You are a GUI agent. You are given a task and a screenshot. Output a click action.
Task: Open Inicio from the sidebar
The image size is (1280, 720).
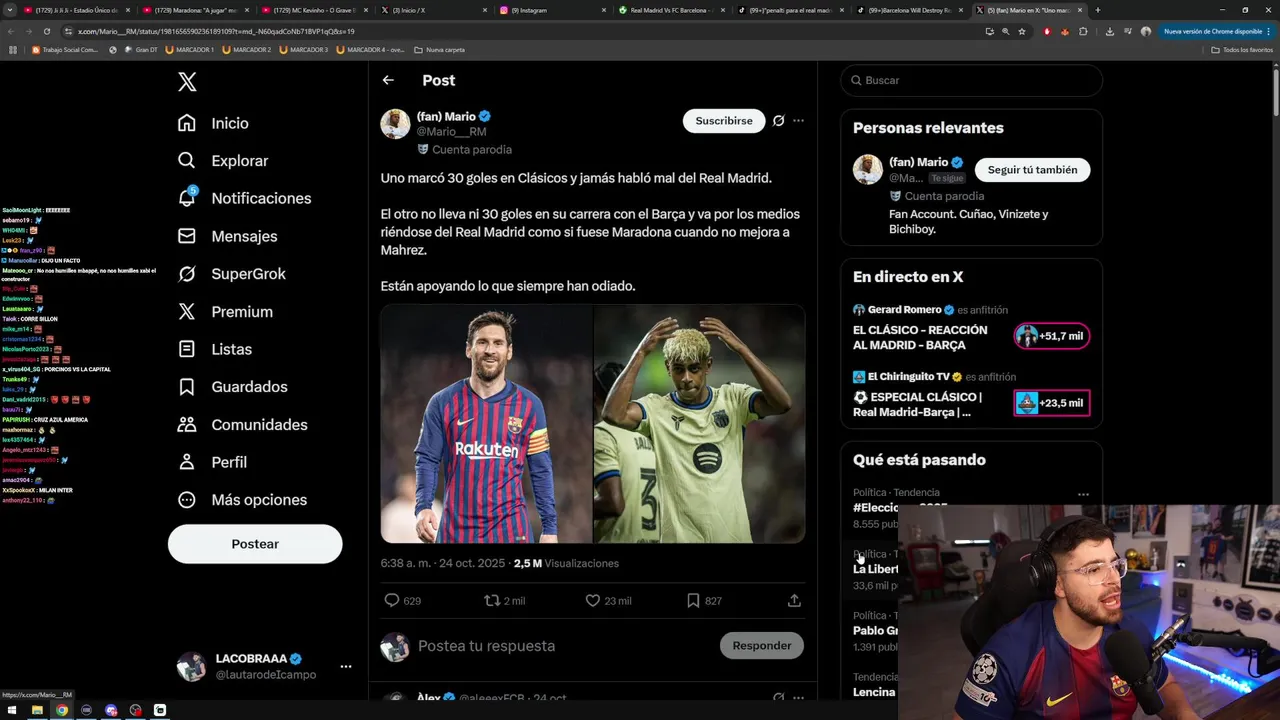pos(212,123)
